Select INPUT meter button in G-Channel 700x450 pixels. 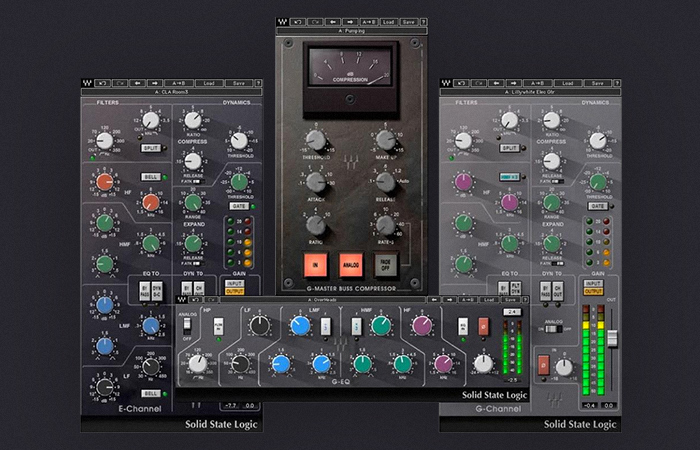pos(593,283)
